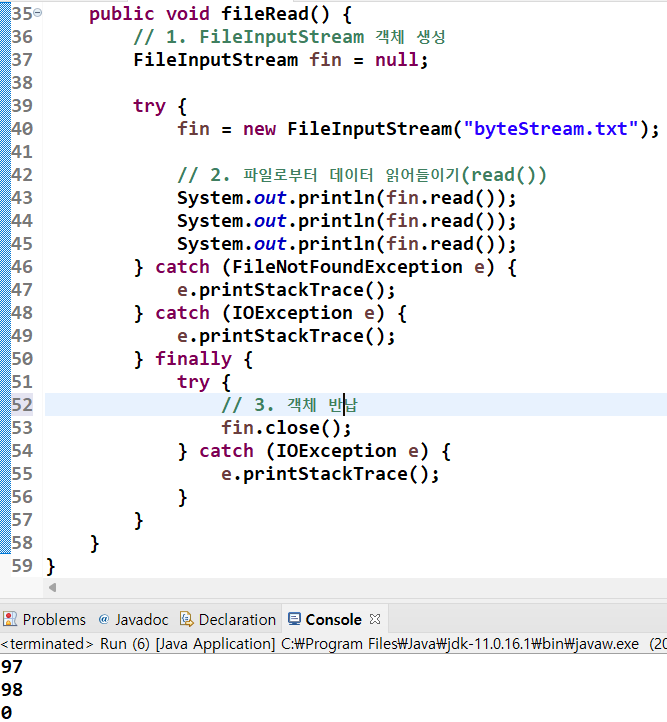Open the Javadoc tab
Viewport: 667px width, 722px height.
(133, 620)
